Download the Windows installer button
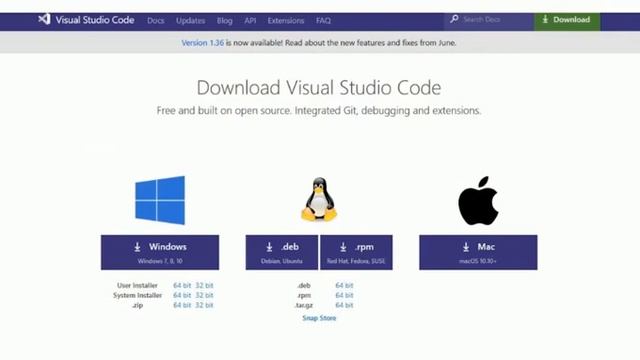640x360 pixels. click(160, 252)
